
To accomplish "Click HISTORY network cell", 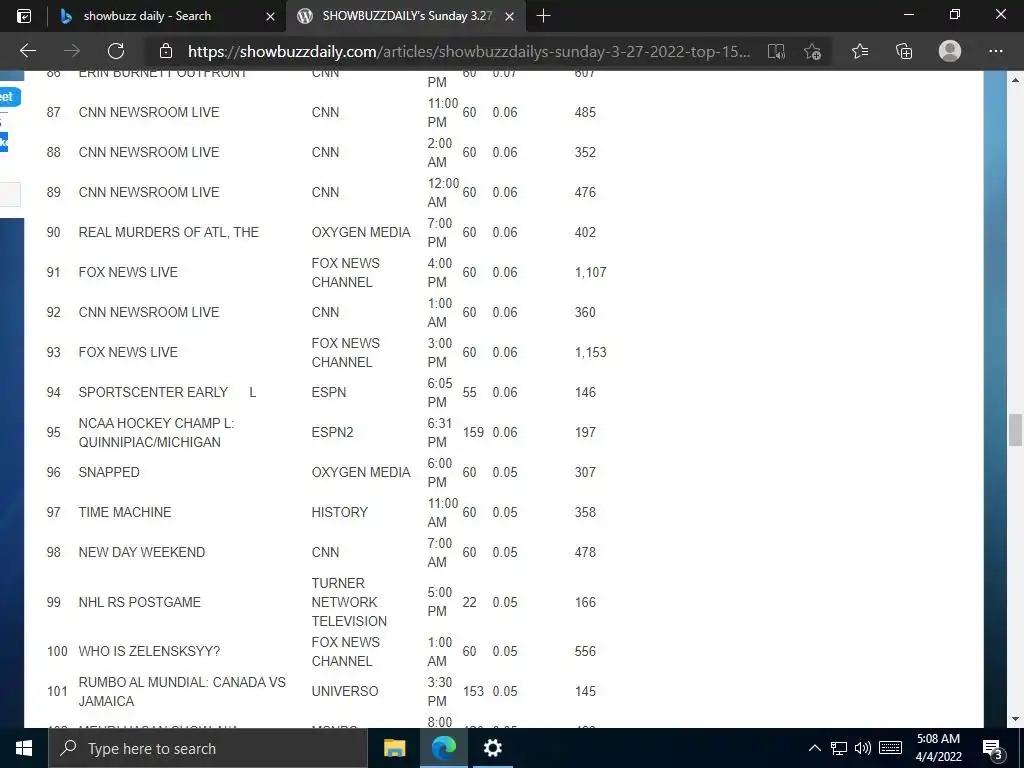I will [340, 512].
